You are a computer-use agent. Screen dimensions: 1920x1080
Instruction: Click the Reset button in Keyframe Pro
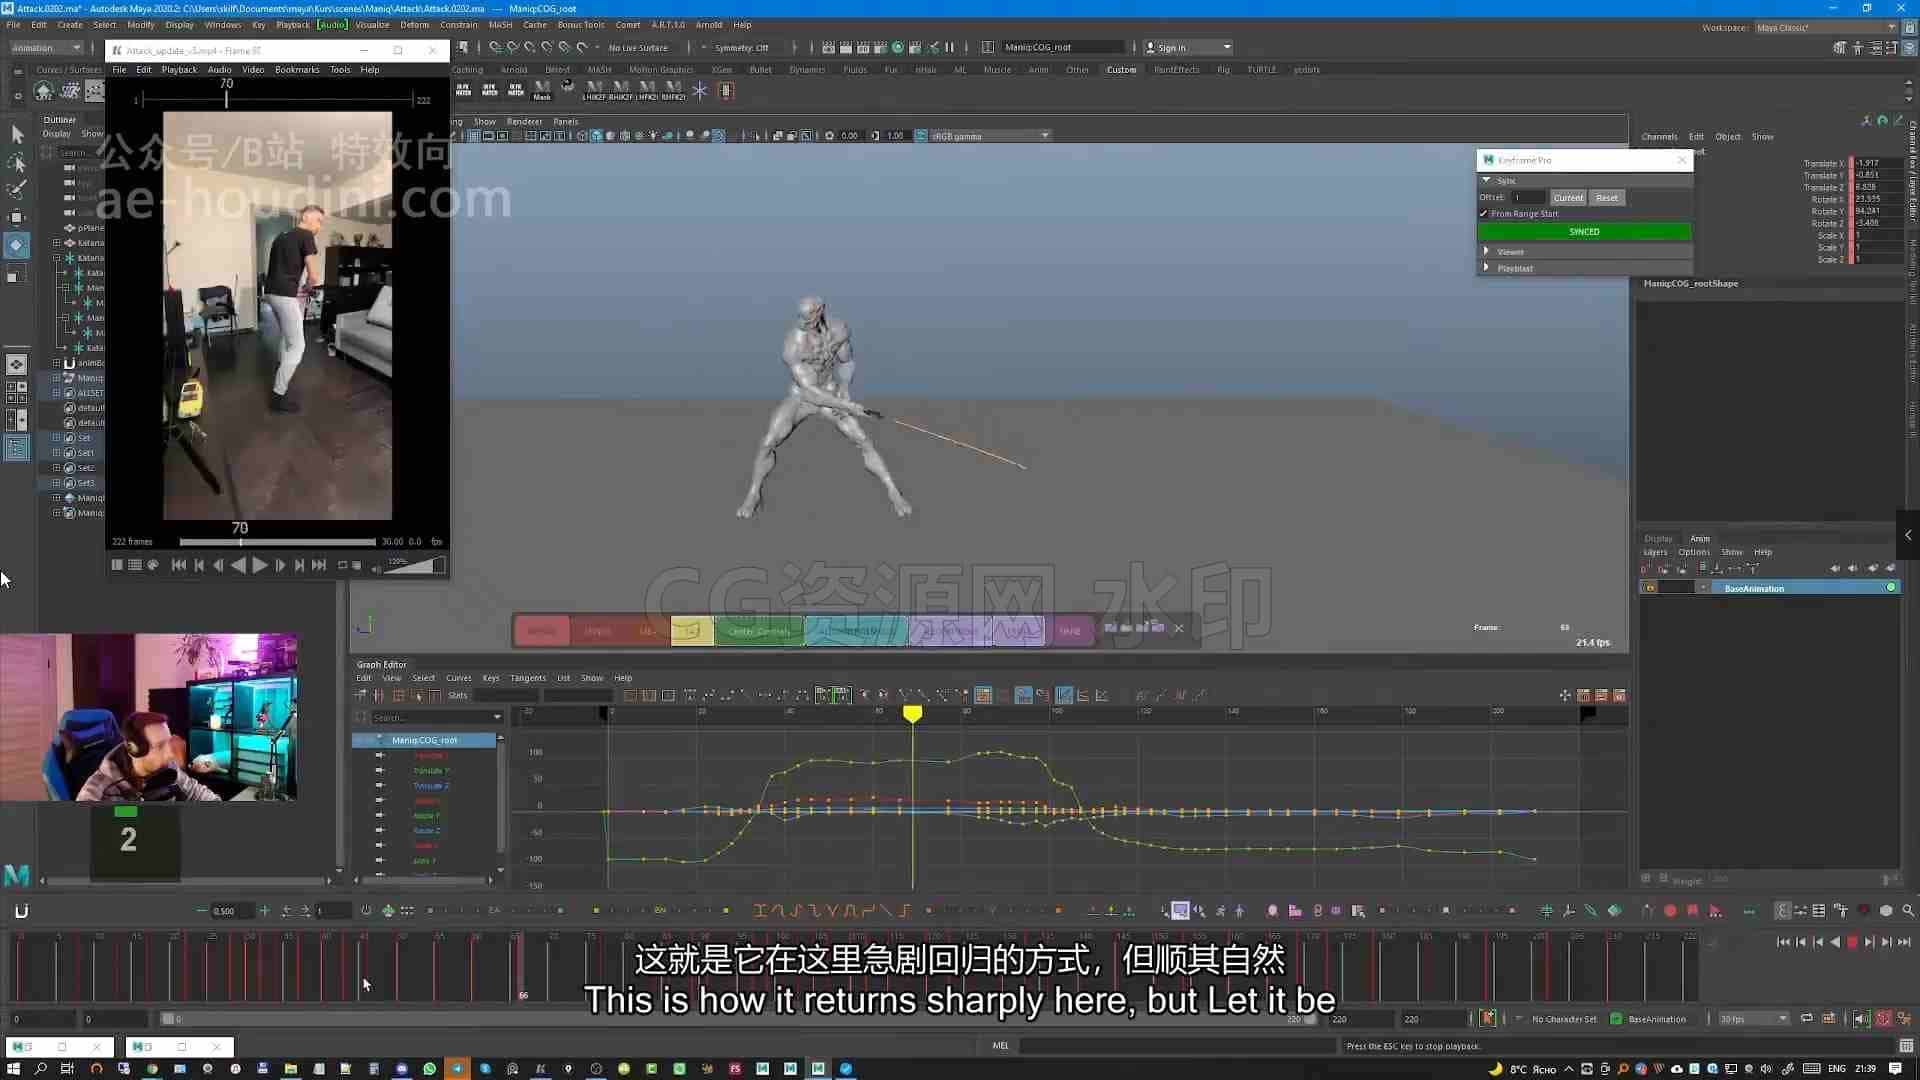tap(1606, 197)
